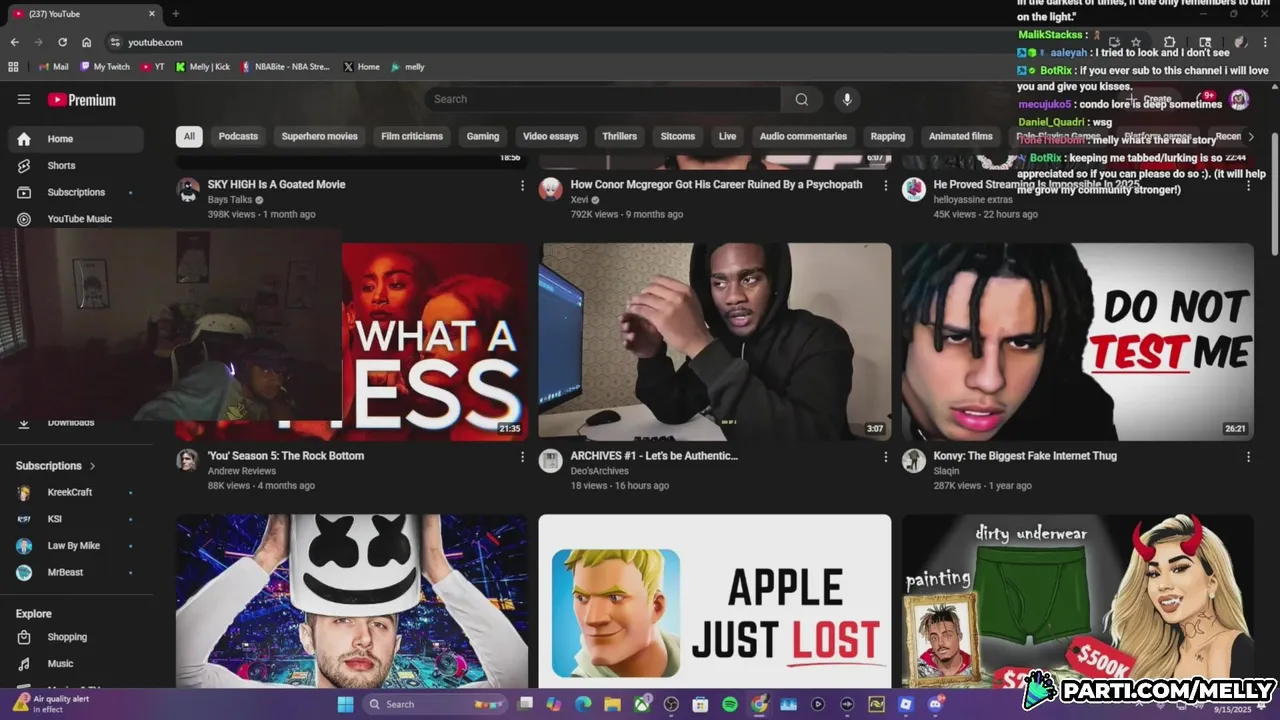Filter feed by Sitcoms chip

tap(678, 136)
